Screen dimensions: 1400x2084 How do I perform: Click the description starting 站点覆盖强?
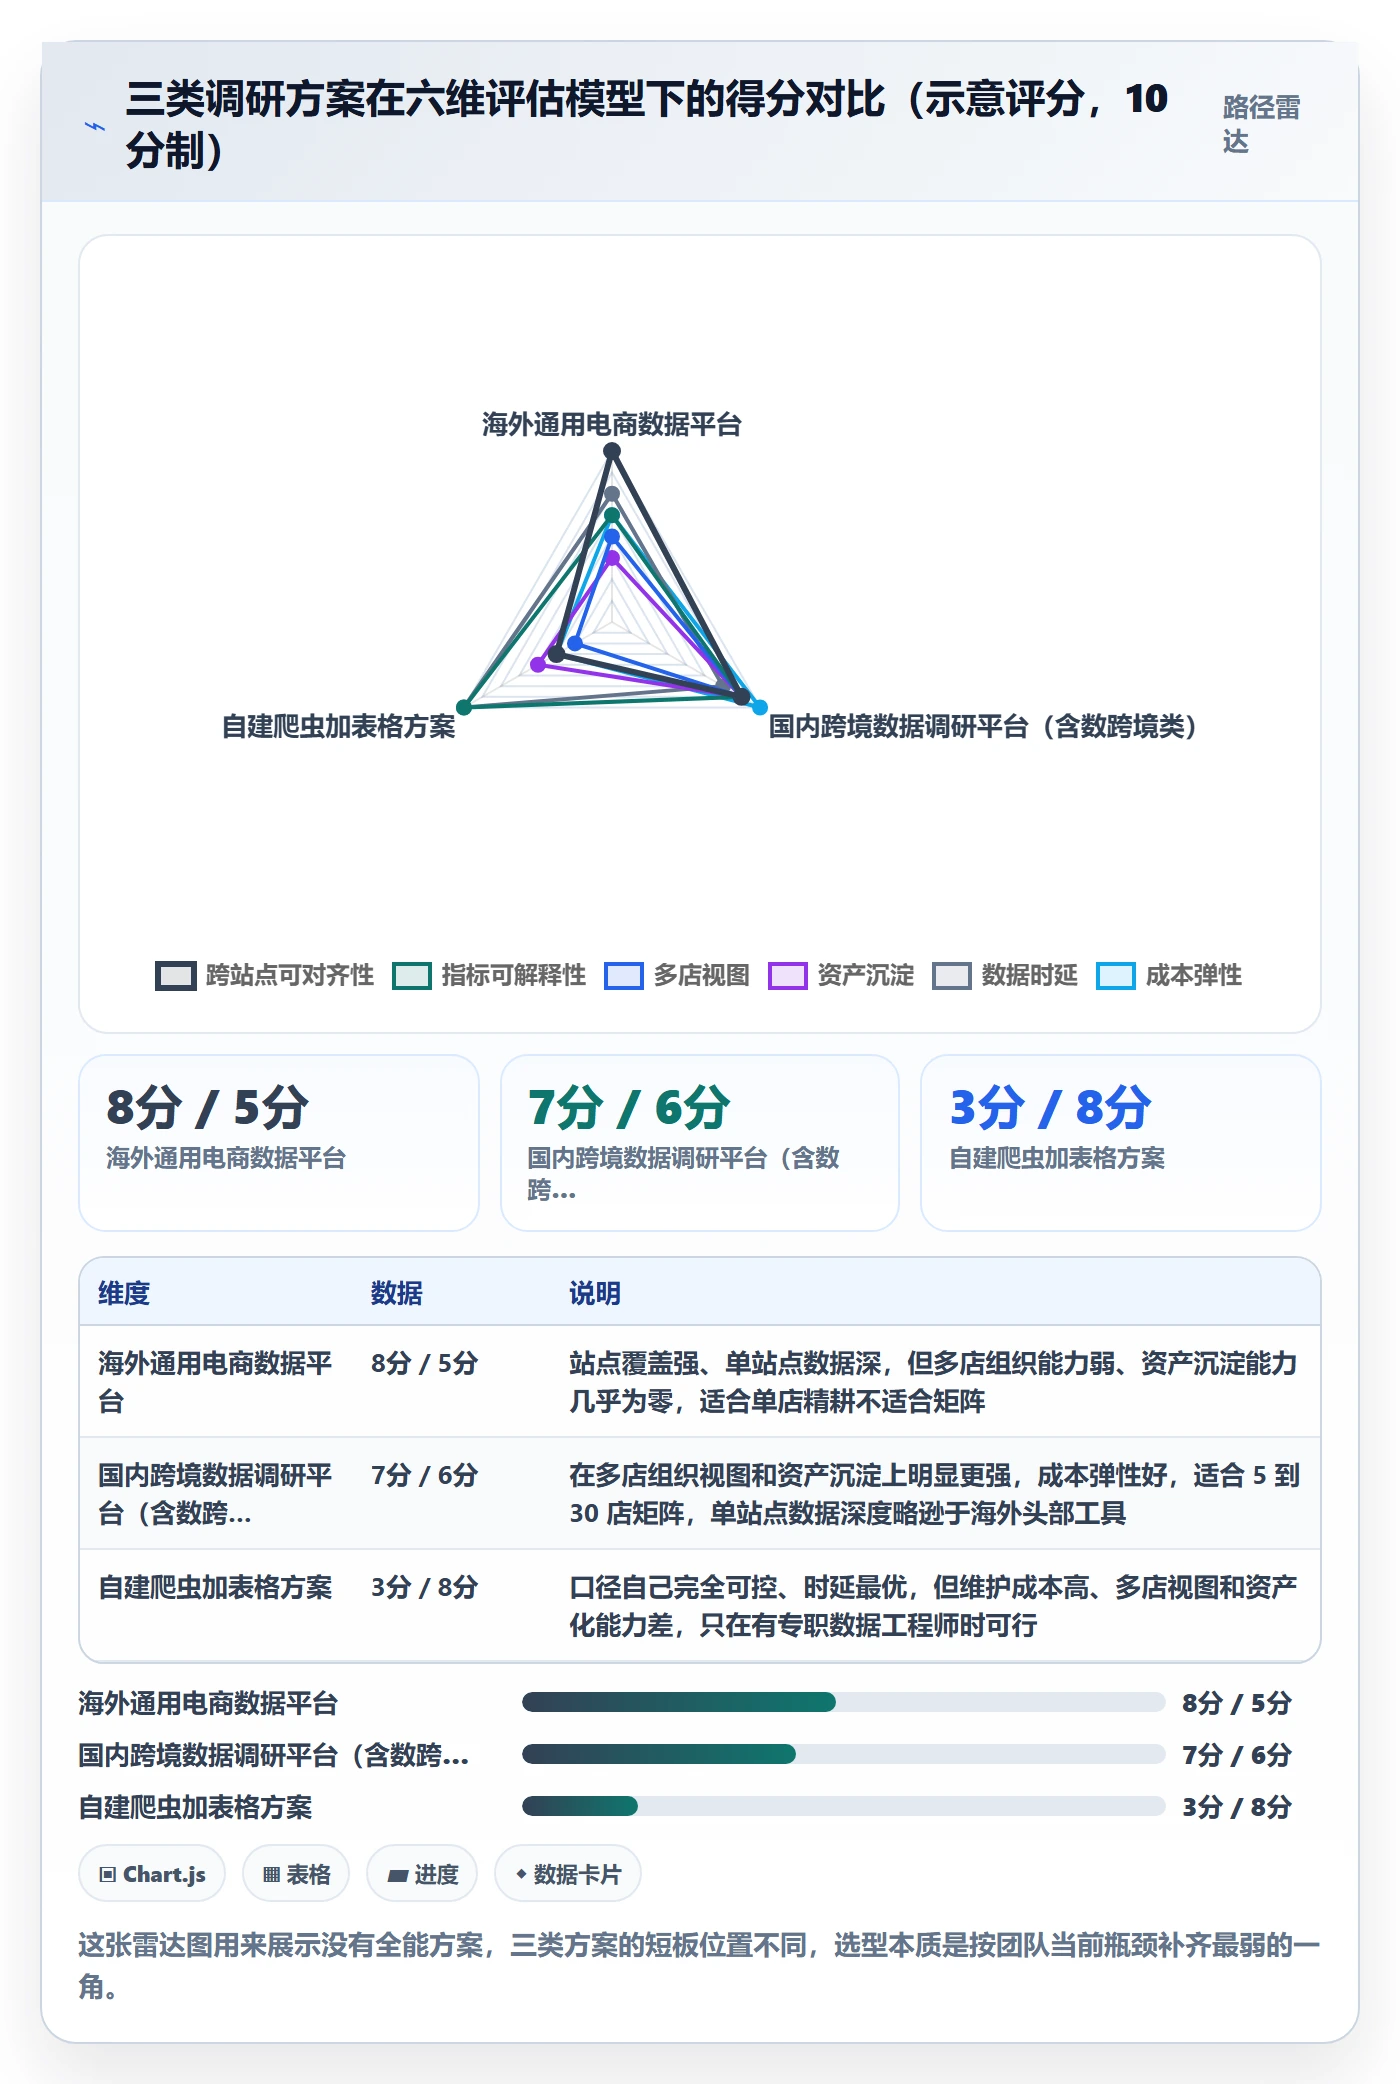click(x=934, y=1382)
